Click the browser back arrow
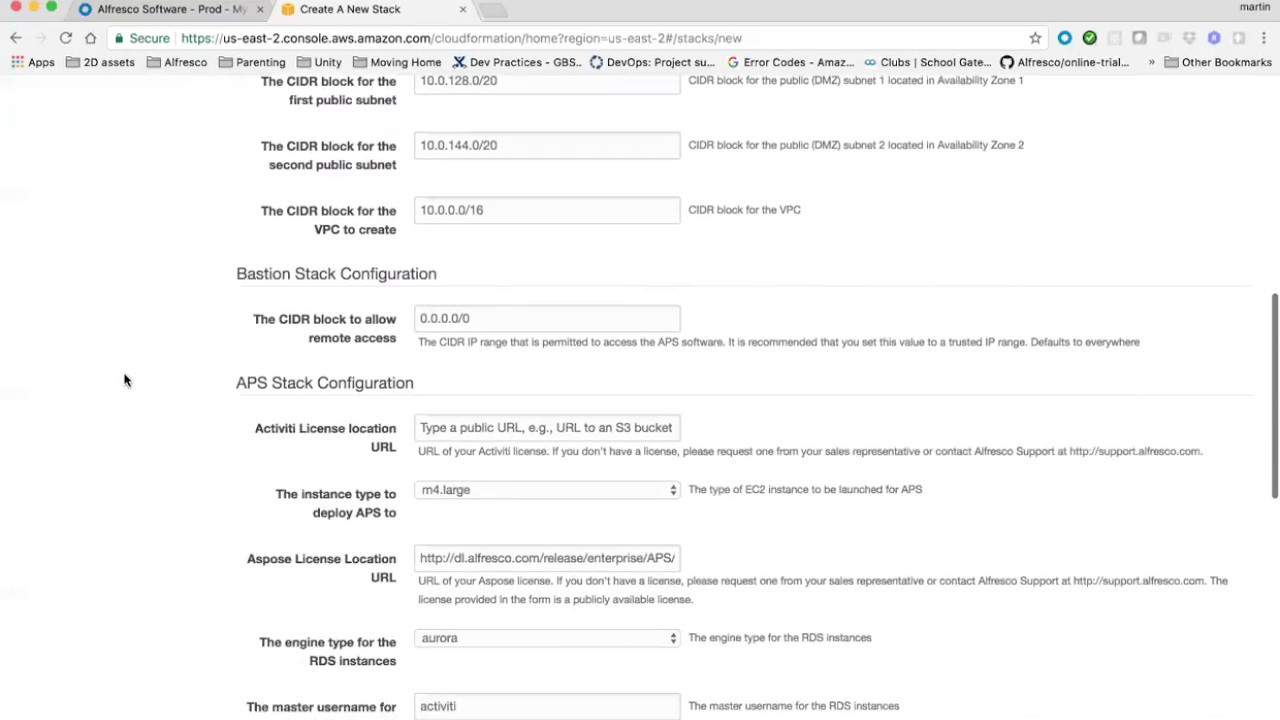This screenshot has height=720, width=1280. coord(16,38)
